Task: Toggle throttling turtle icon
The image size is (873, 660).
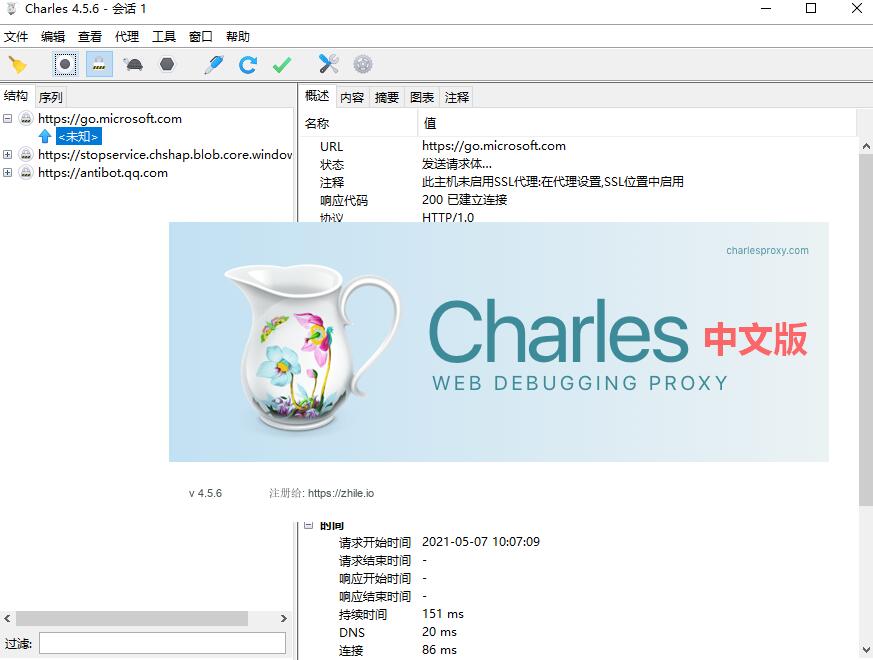Action: (x=134, y=65)
